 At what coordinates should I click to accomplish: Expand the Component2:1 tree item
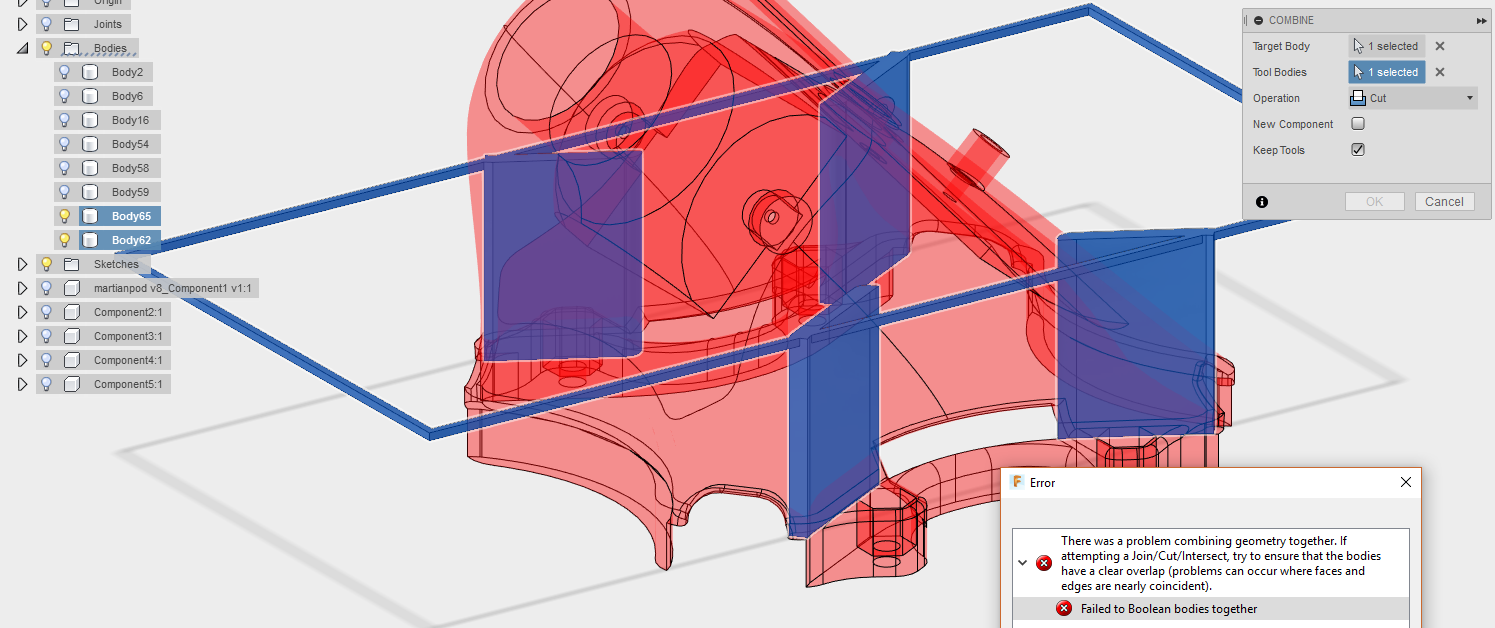click(x=21, y=311)
